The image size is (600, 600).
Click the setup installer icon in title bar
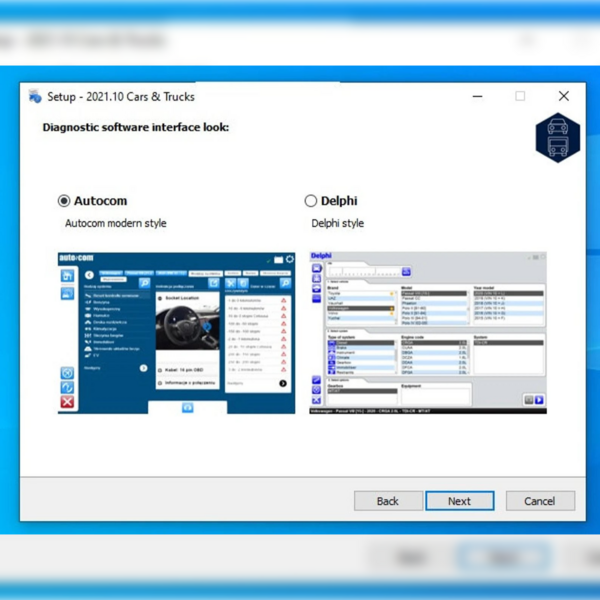35,96
